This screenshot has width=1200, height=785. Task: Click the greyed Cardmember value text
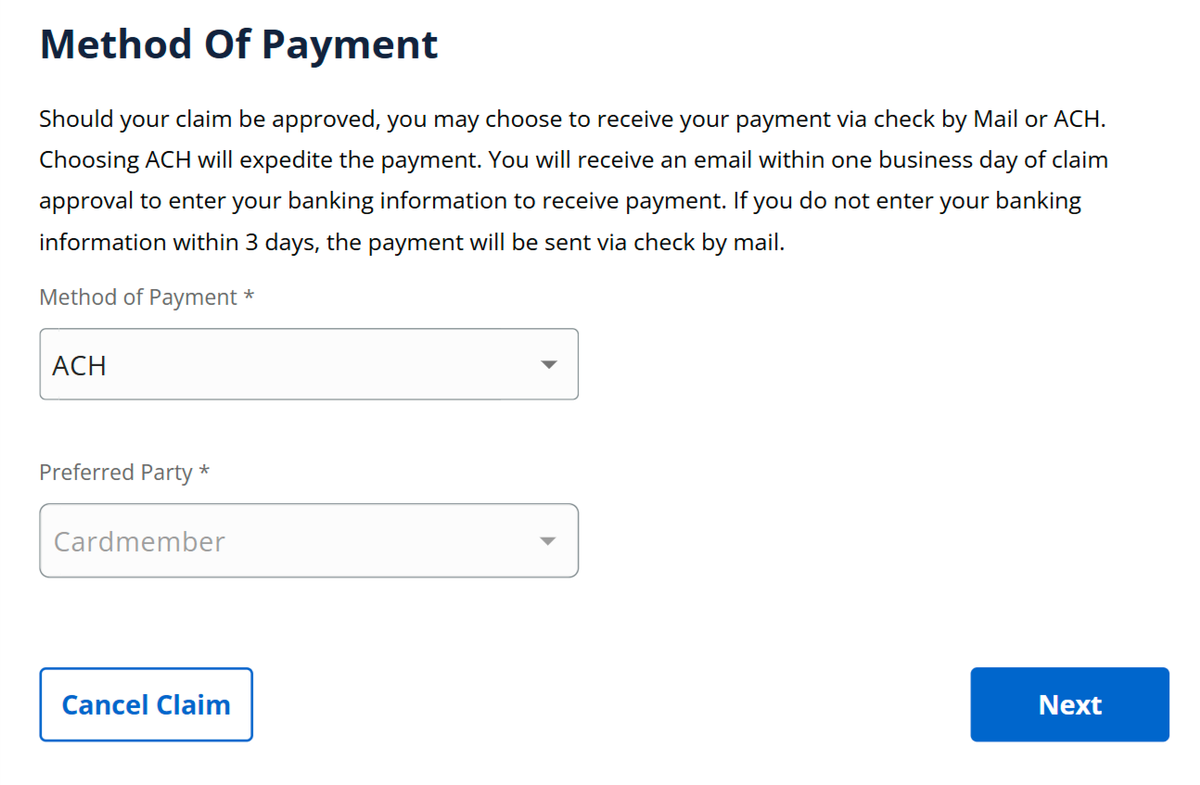coord(139,542)
